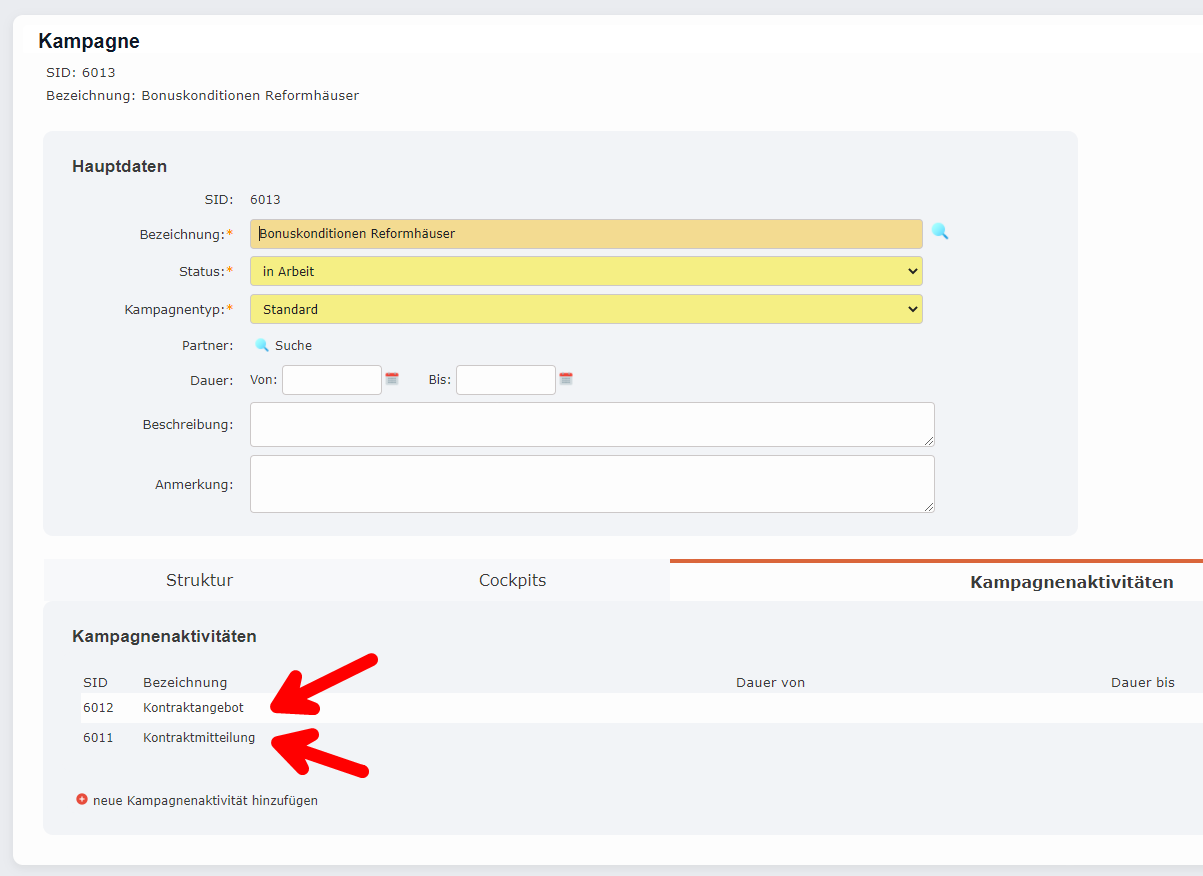Open the Status dropdown showing 'in Arbeit'
1203x876 pixels.
click(x=585, y=270)
